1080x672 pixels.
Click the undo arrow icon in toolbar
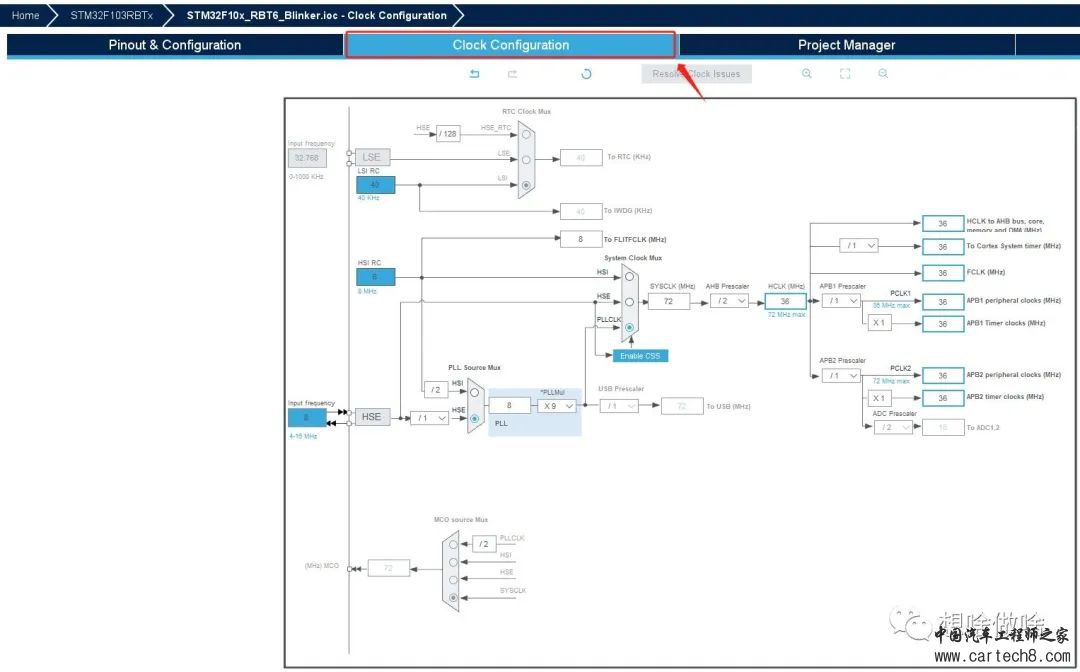click(x=475, y=74)
